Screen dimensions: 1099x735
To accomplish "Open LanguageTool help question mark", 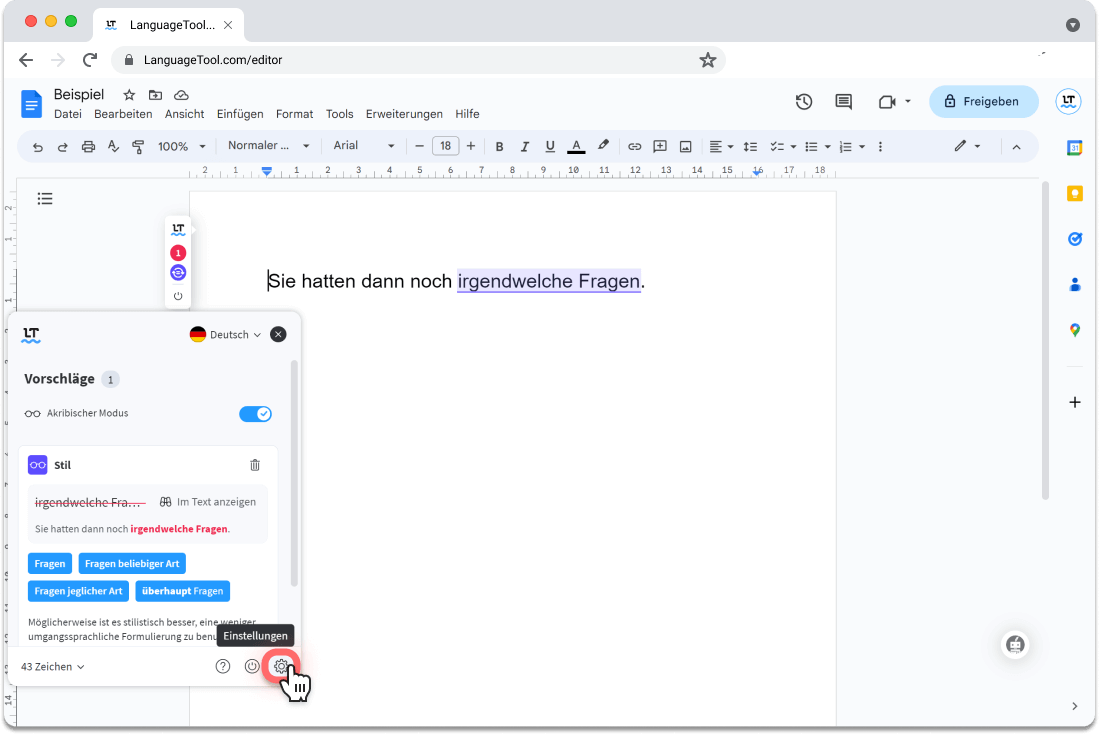I will pyautogui.click(x=223, y=666).
